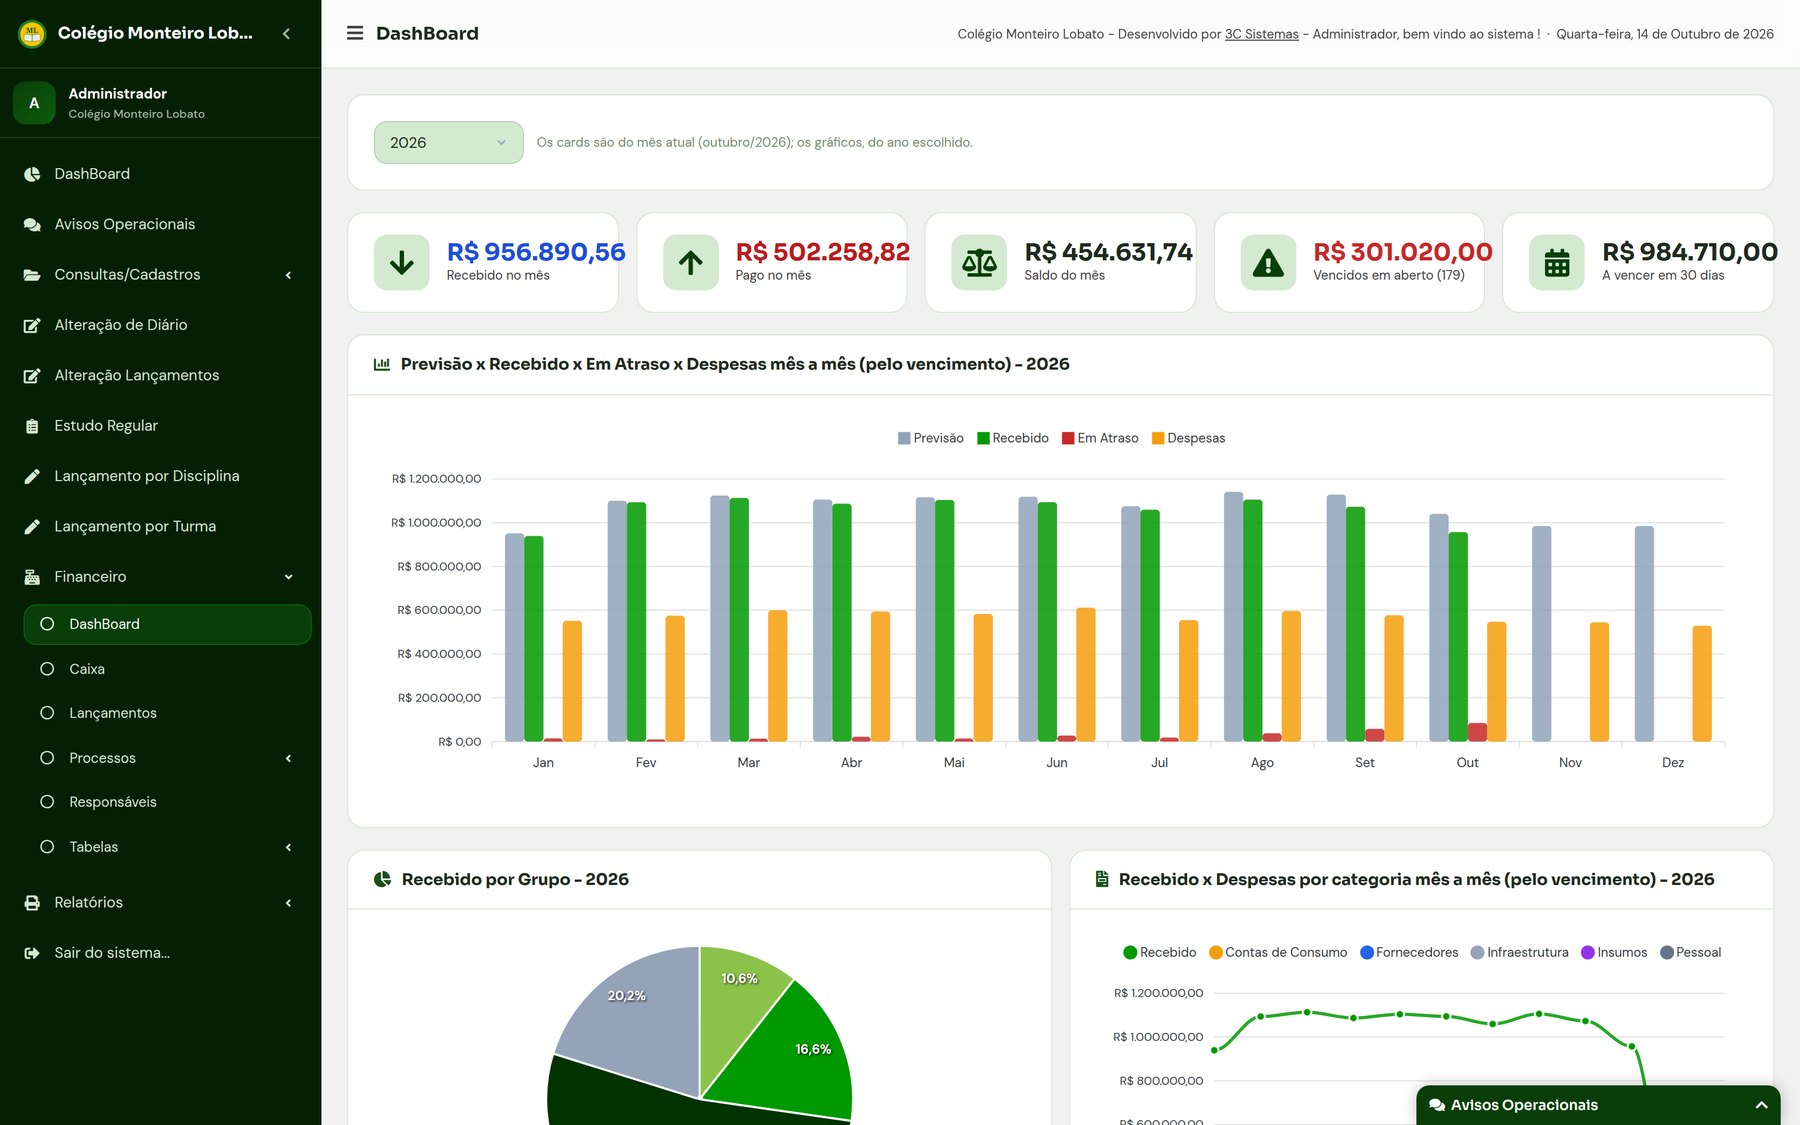Screen dimensions: 1800x1125
Task: Toggle Despesas series in bar chart legend
Action: [1189, 438]
